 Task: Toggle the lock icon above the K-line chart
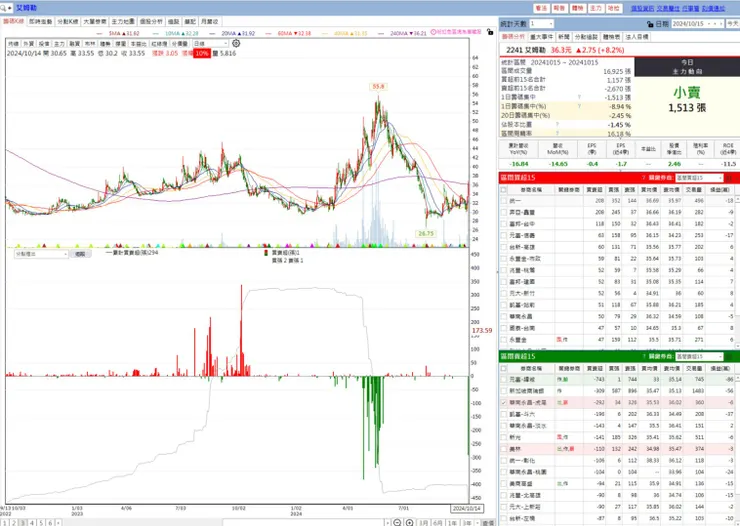pyautogui.click(x=490, y=32)
